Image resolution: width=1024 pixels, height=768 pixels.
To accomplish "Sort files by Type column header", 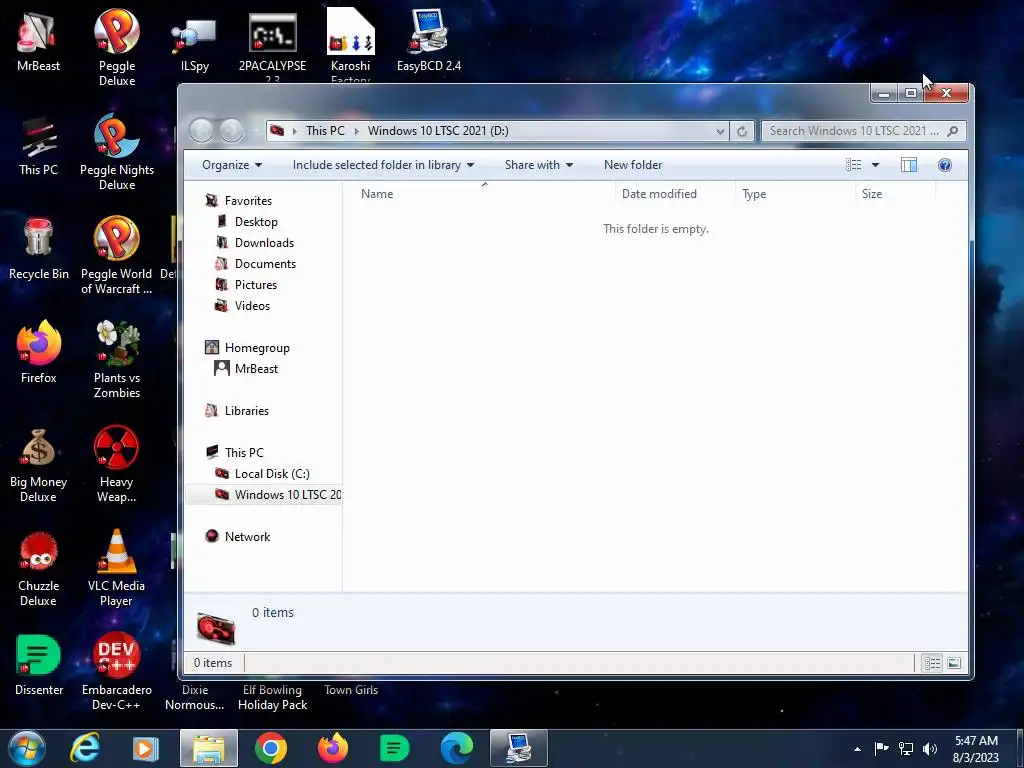I will tap(795, 194).
